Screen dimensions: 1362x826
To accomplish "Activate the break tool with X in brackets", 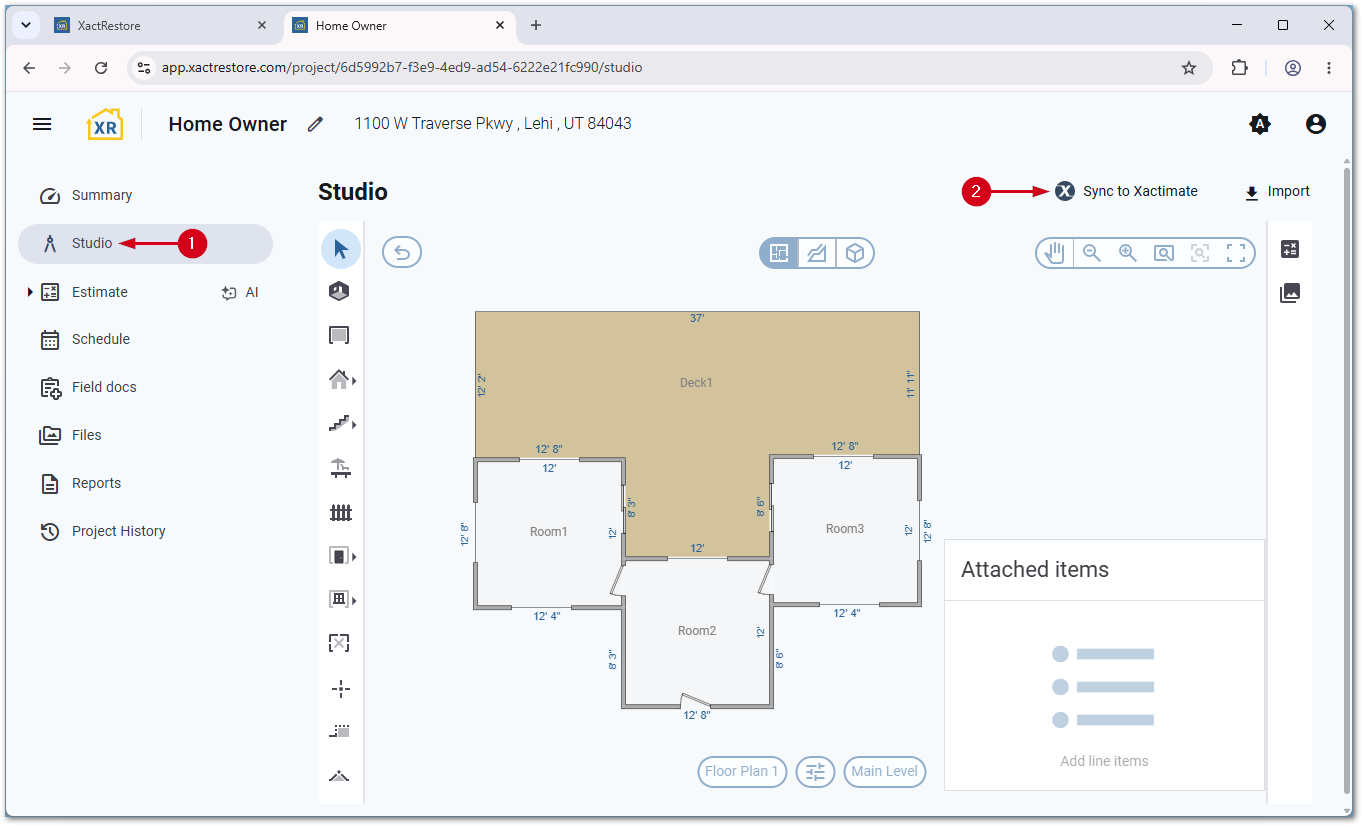I will [340, 643].
